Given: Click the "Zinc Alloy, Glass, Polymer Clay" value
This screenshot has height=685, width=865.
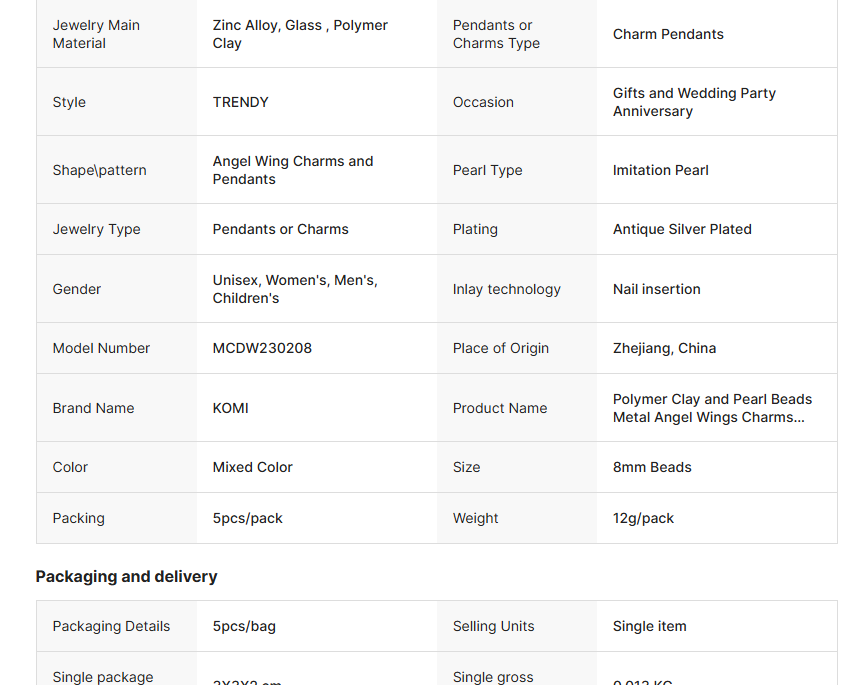Looking at the screenshot, I should (x=300, y=34).
